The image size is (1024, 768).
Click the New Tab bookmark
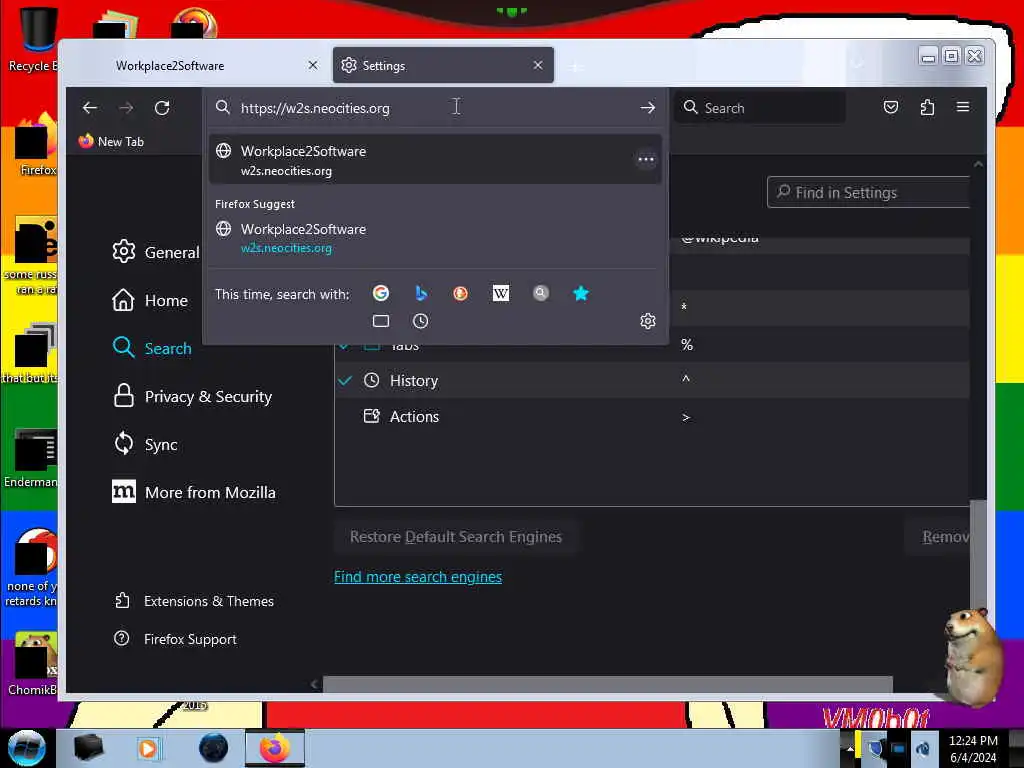(111, 141)
